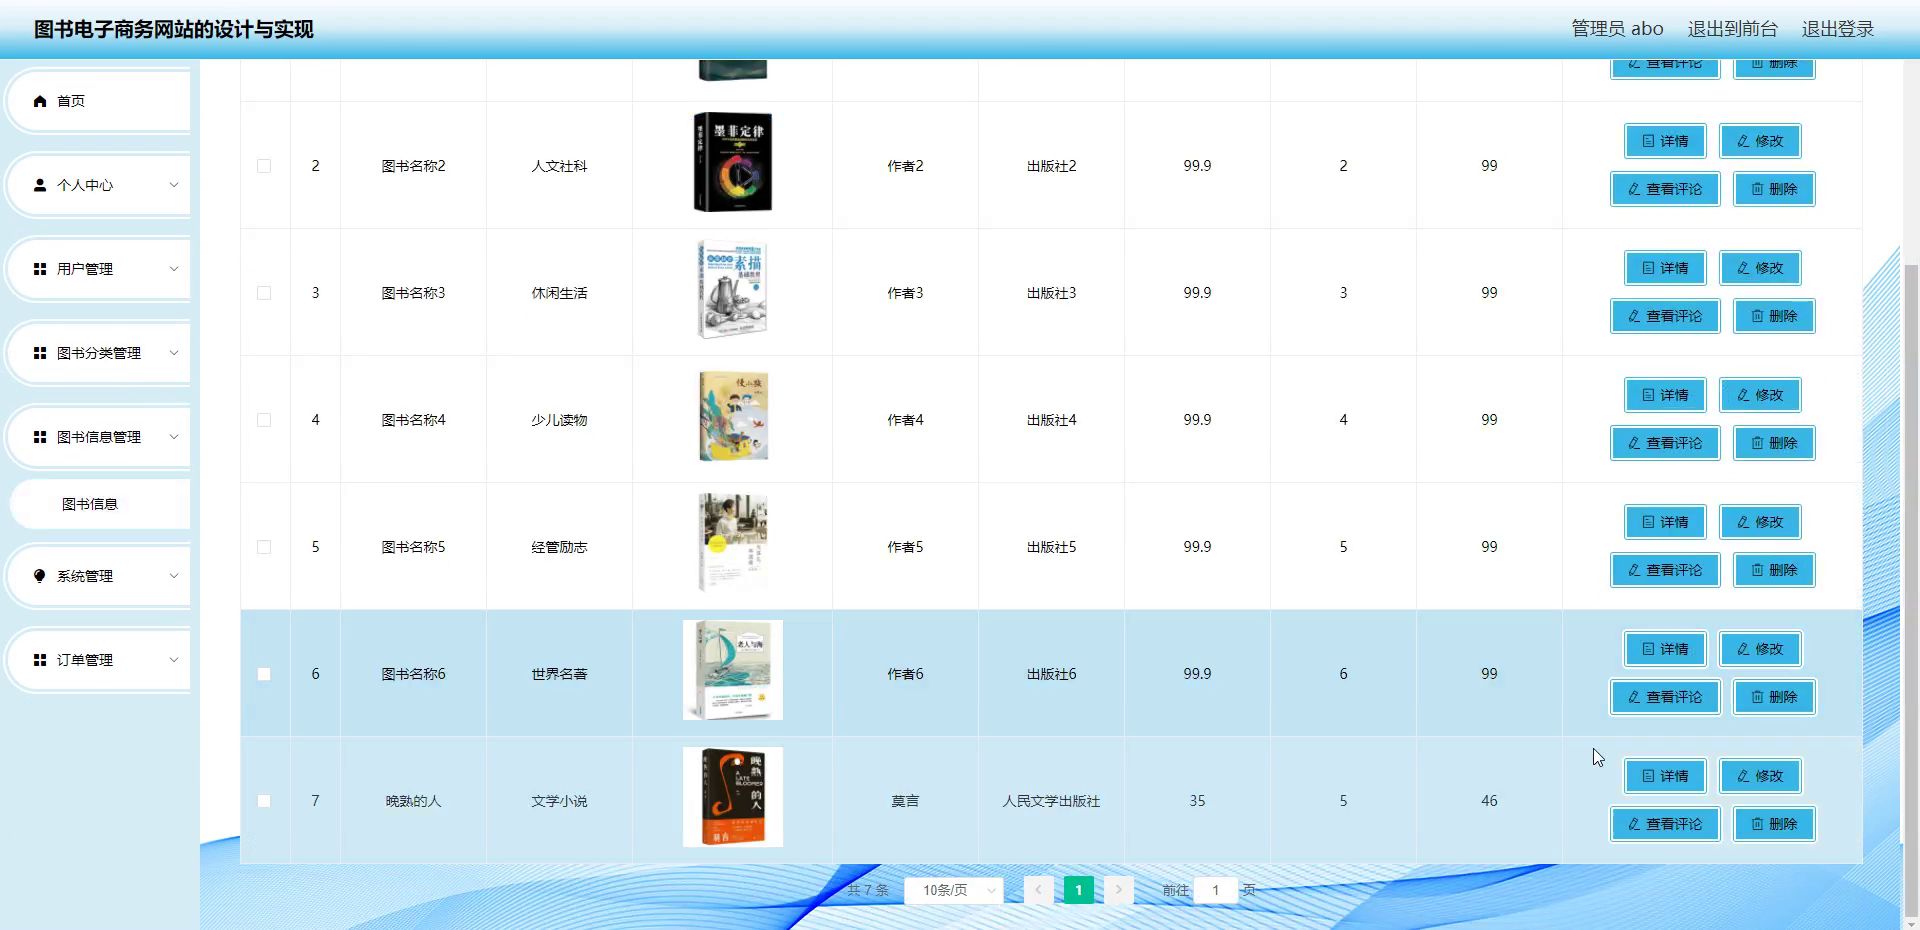
Task: Click the 前往 page number input
Action: point(1216,890)
